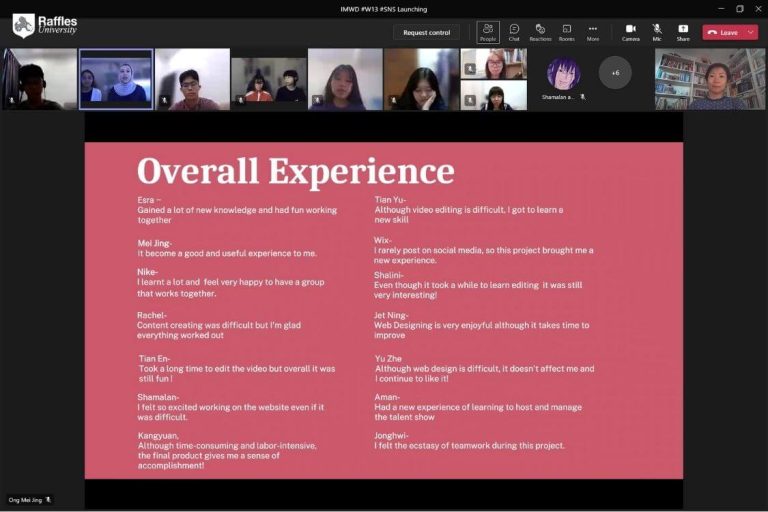Viewport: 768px width, 512px height.
Task: Maximize the Teams meeting window
Action: coord(739,9)
